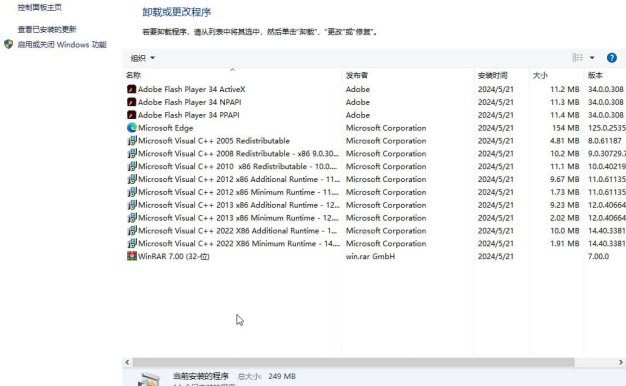Click the Microsoft Edge program icon
The width and height of the screenshot is (626, 386).
132,128
